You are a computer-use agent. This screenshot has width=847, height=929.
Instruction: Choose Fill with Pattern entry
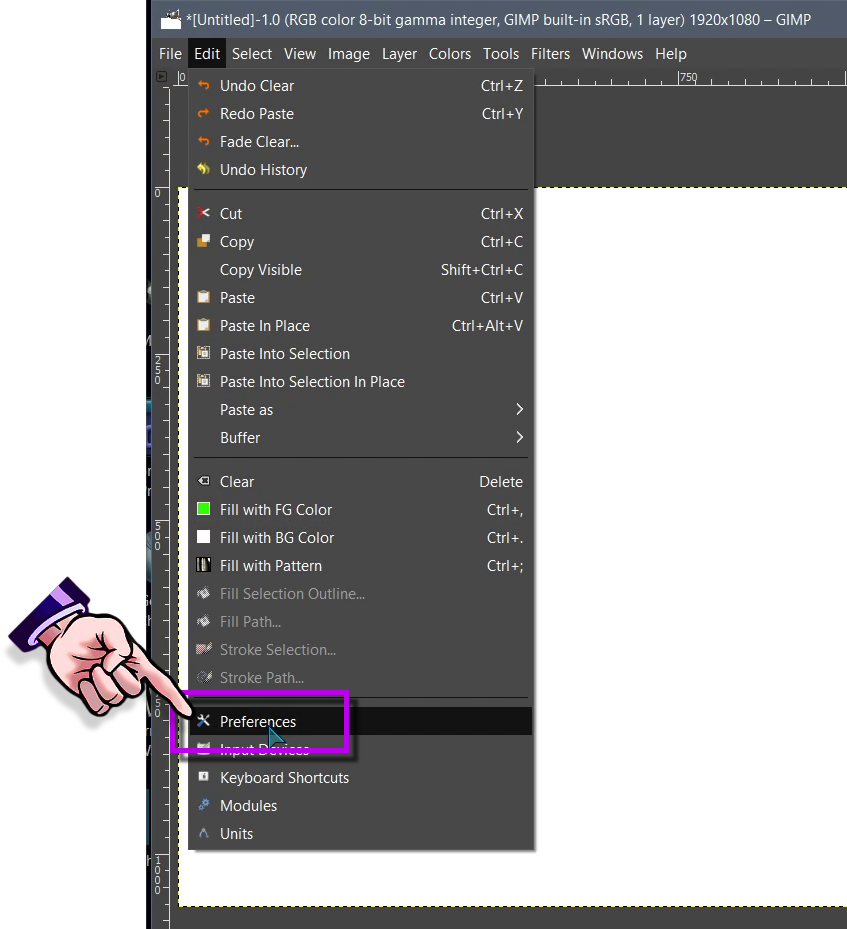(x=361, y=566)
